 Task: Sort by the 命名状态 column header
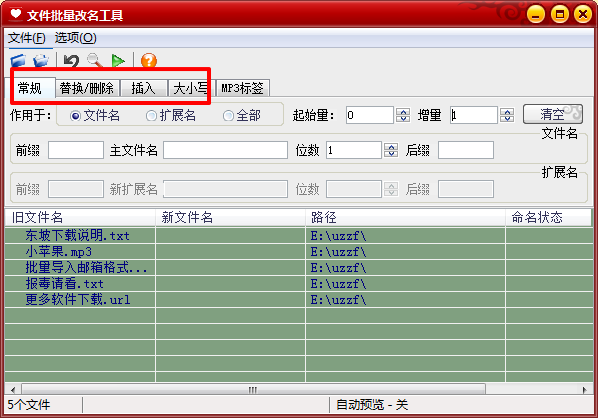click(548, 217)
